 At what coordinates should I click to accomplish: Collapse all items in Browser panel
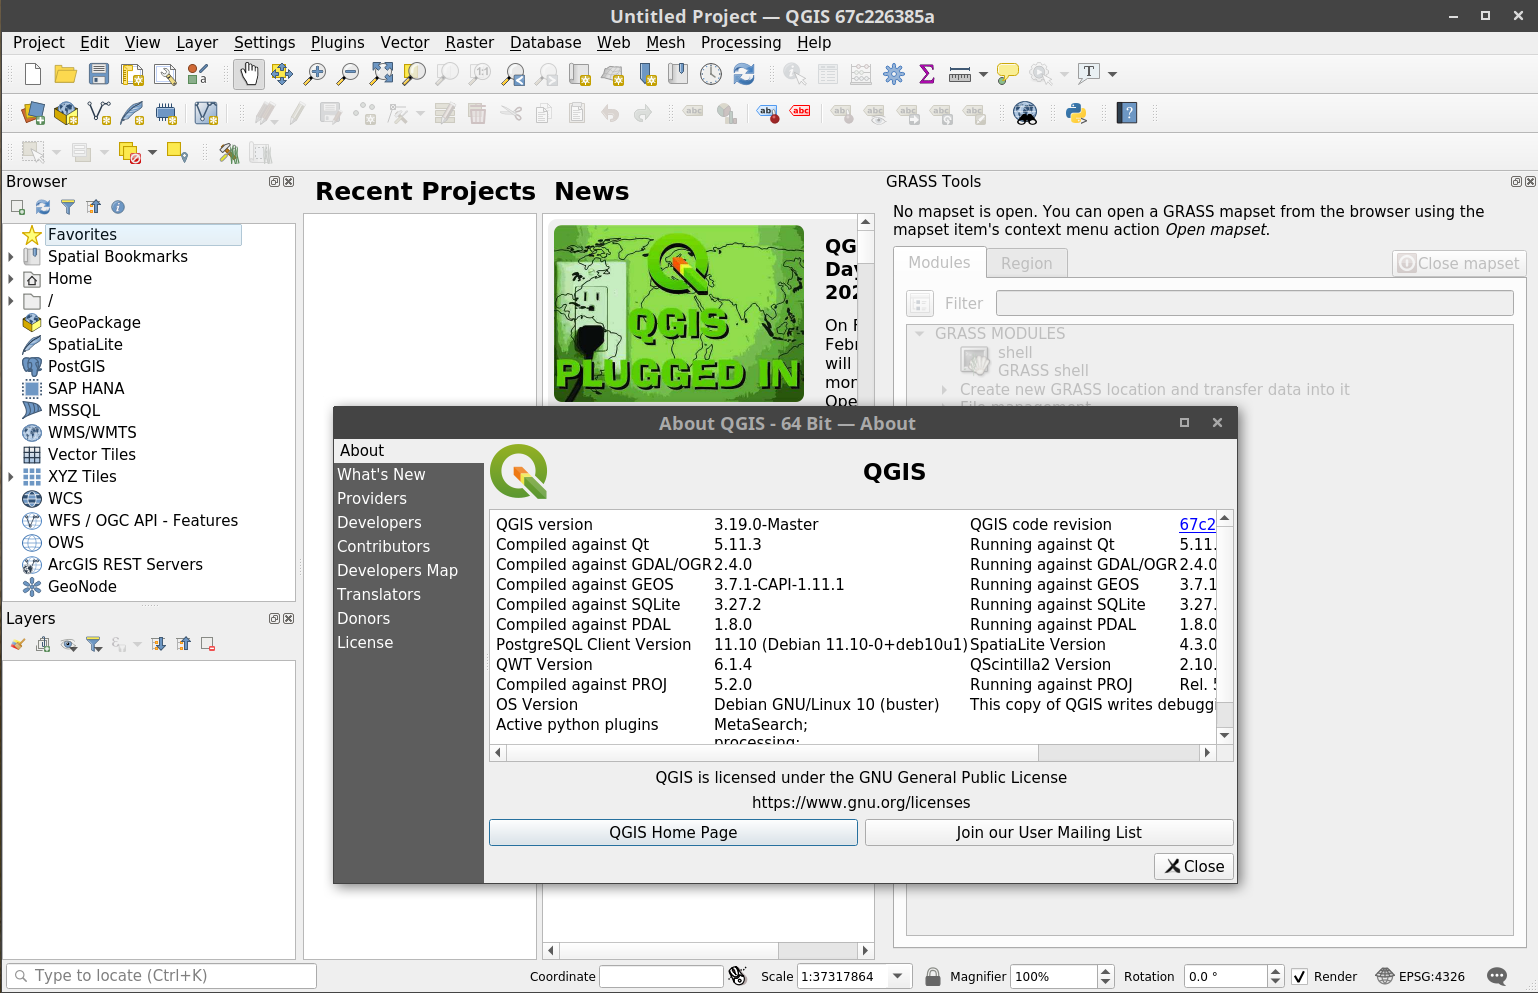[93, 207]
